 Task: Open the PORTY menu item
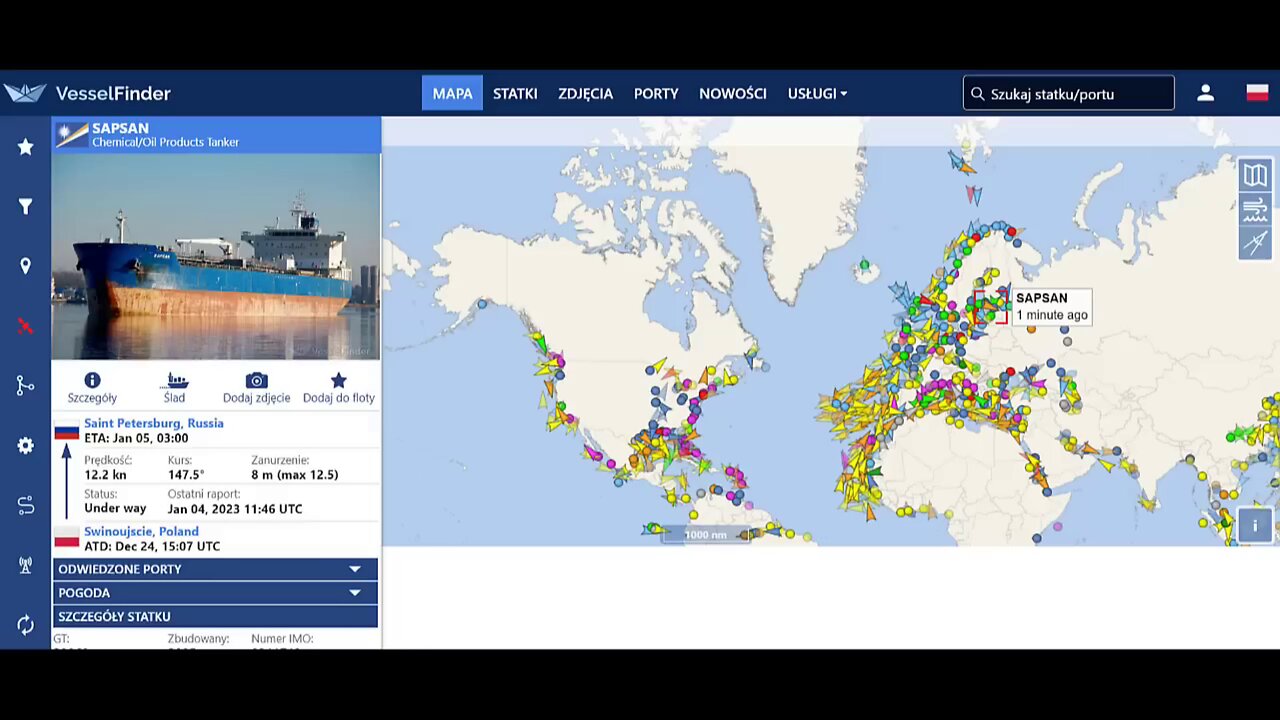pos(656,93)
